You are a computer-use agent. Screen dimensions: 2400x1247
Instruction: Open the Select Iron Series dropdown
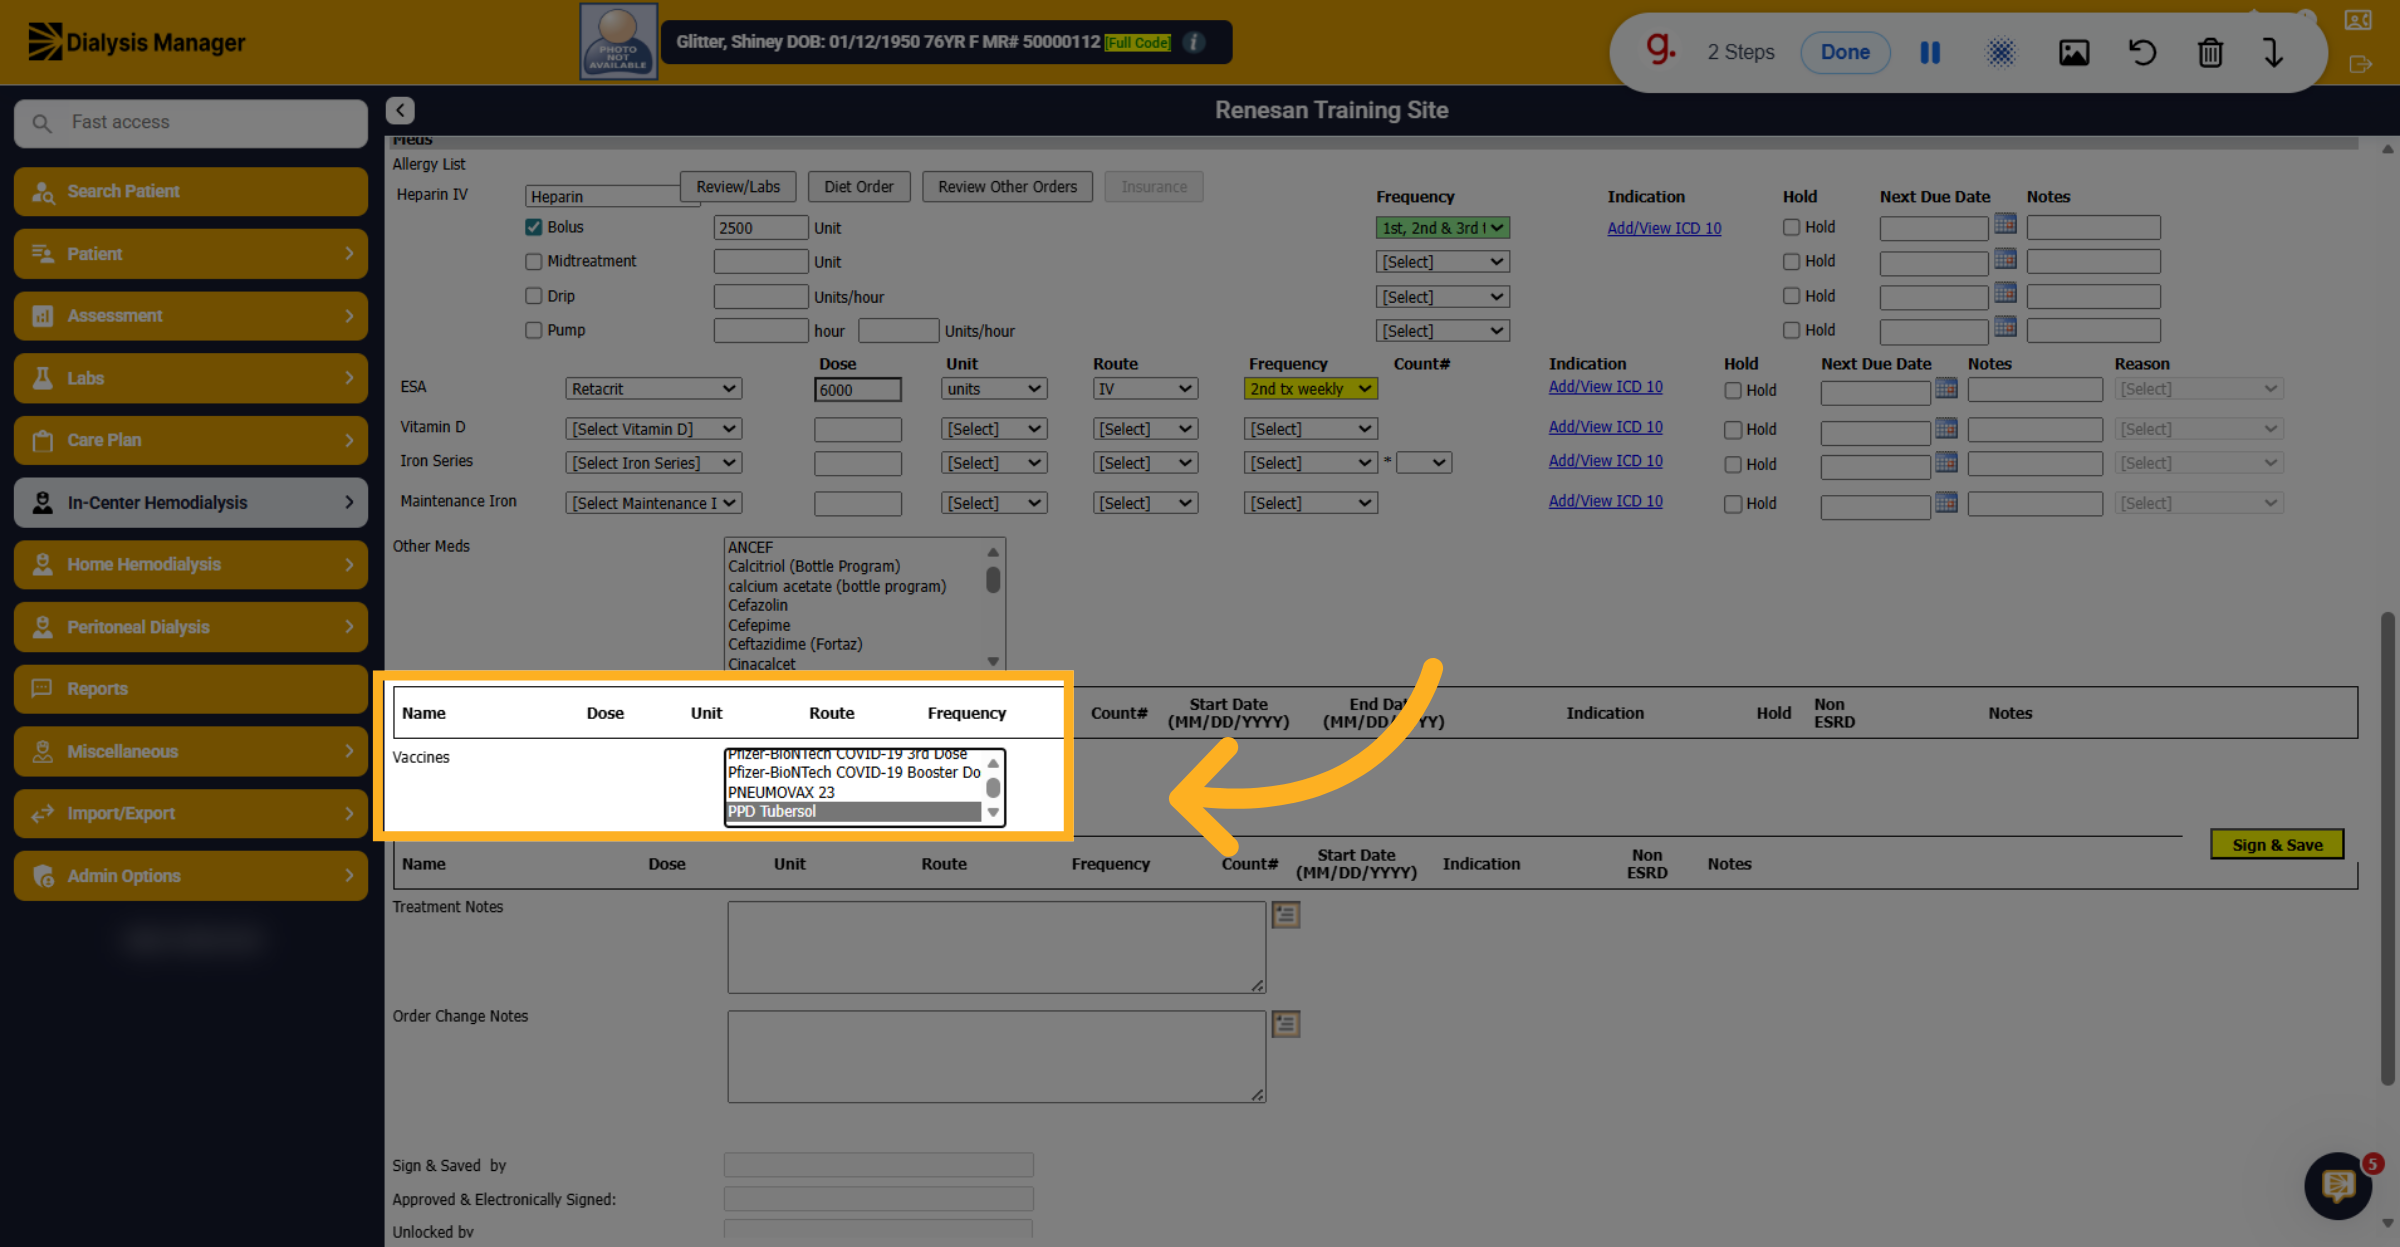[653, 463]
